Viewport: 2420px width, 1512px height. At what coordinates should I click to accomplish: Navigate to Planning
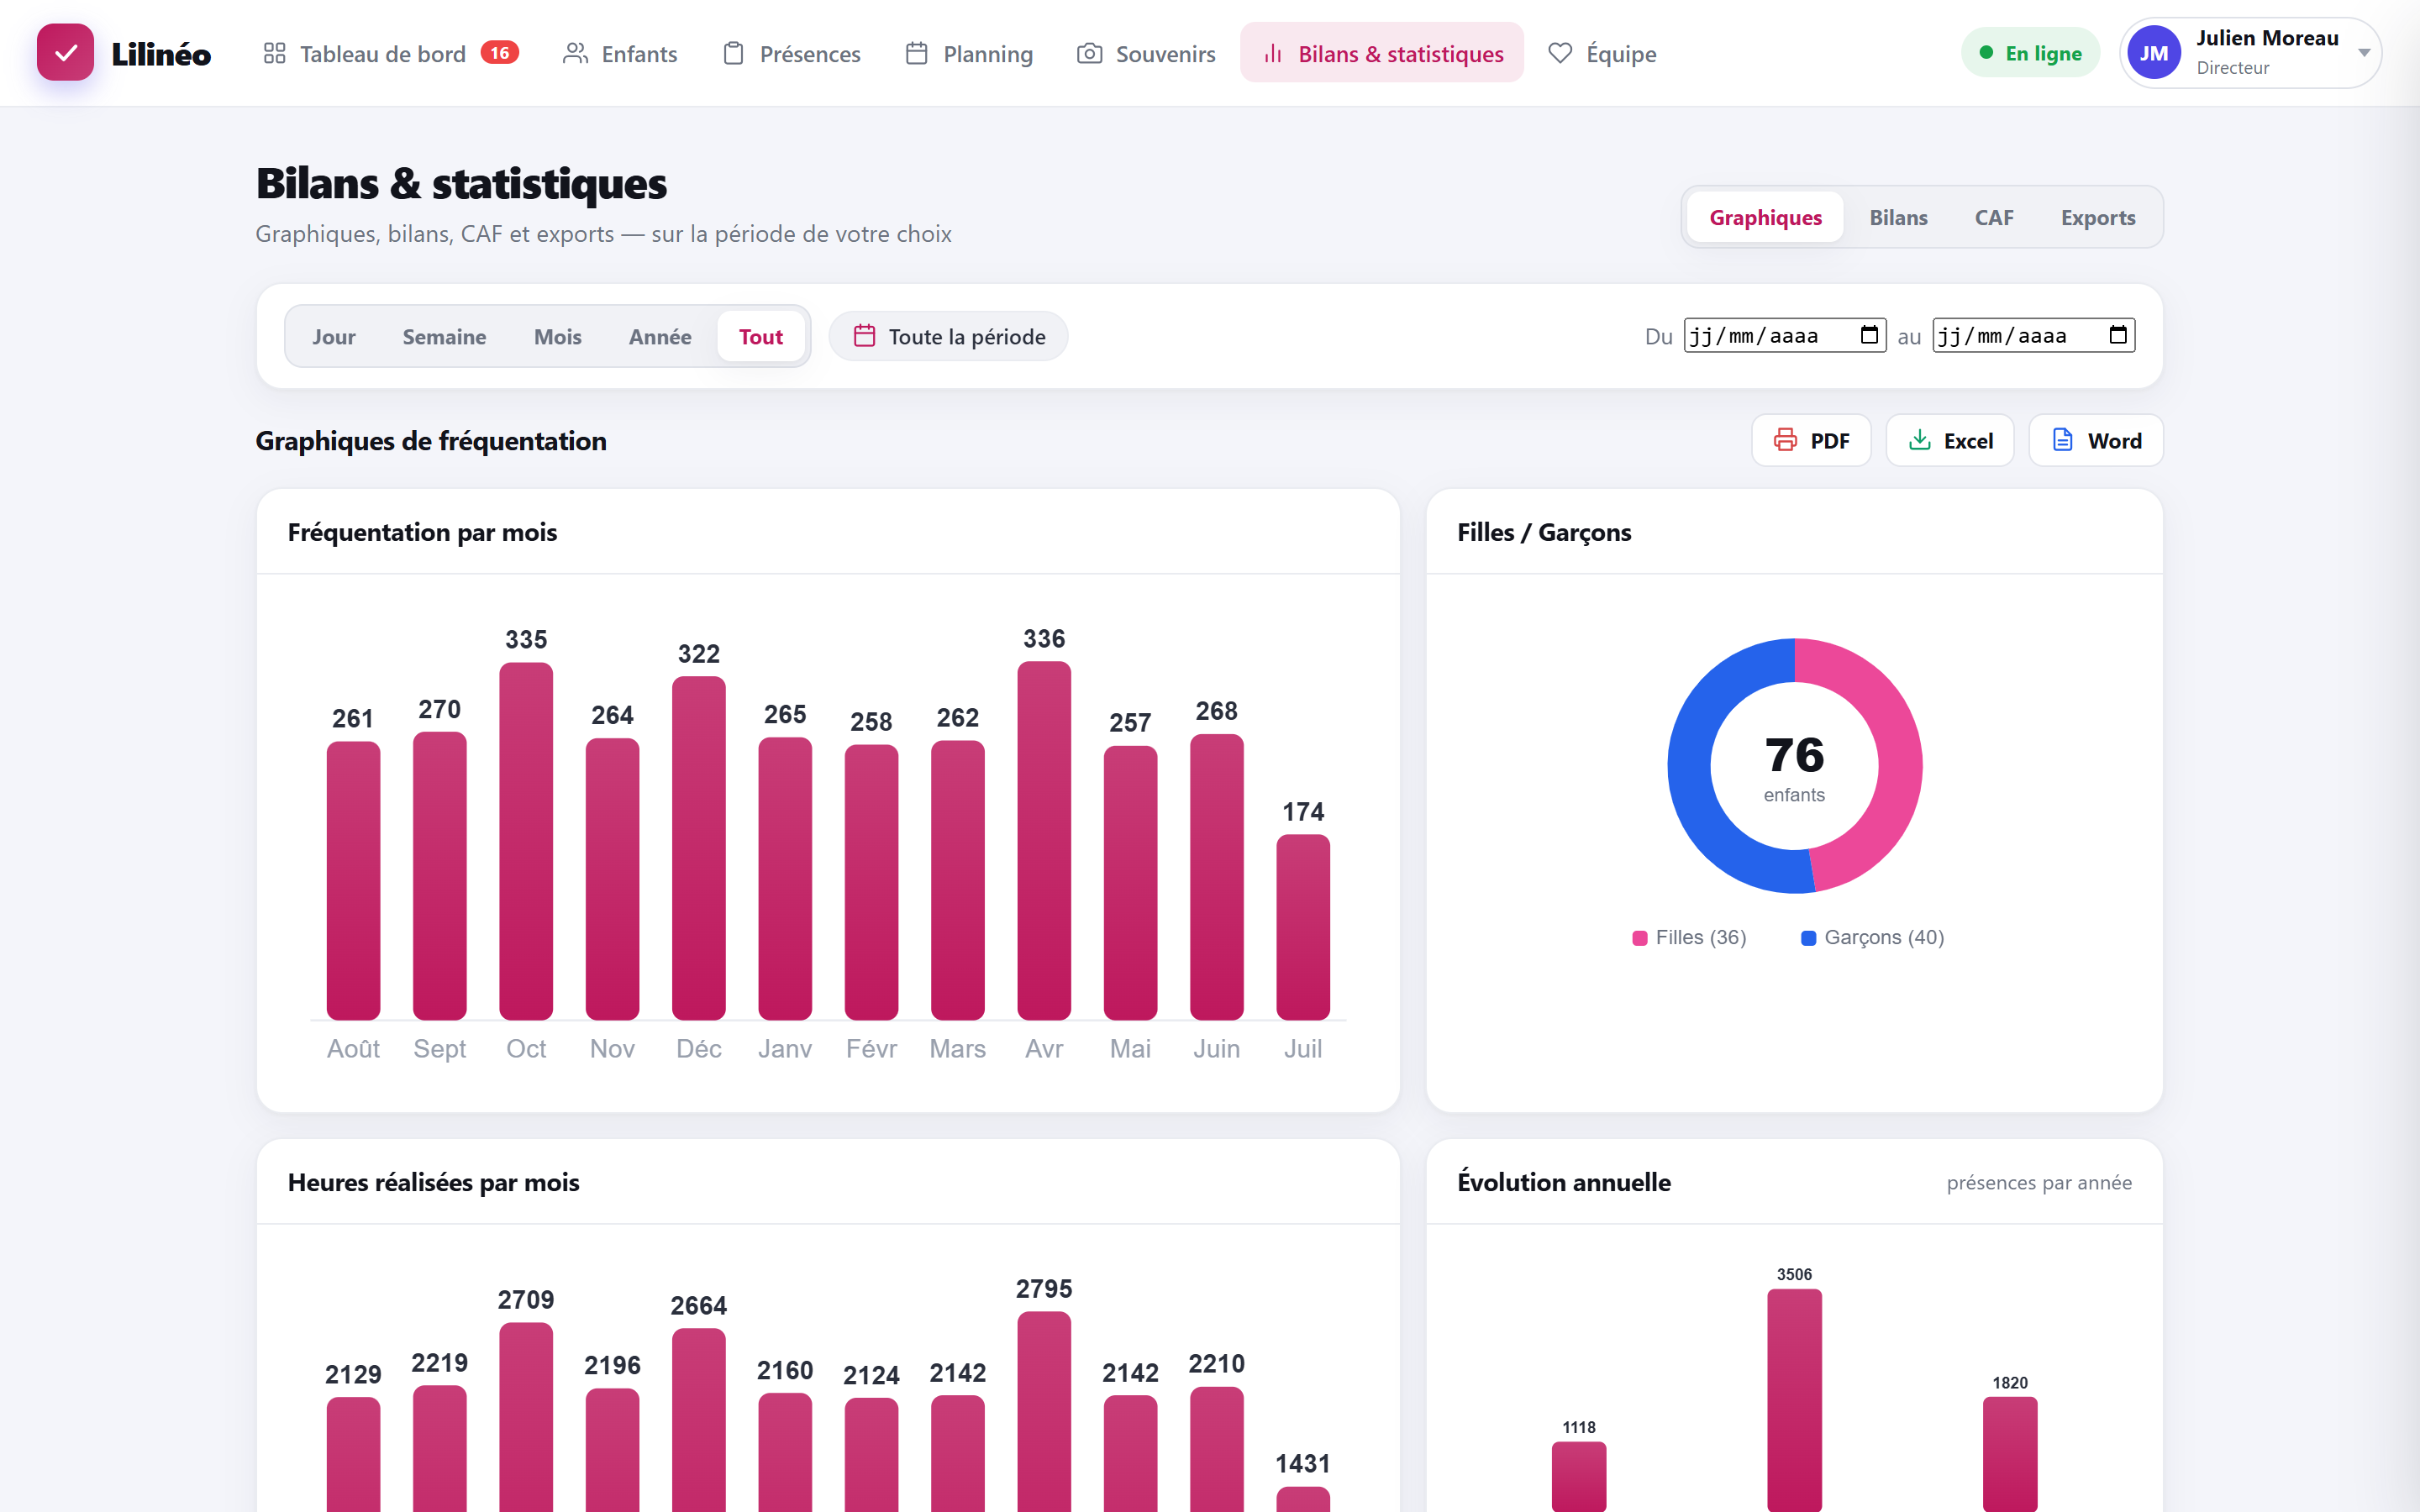(x=968, y=53)
